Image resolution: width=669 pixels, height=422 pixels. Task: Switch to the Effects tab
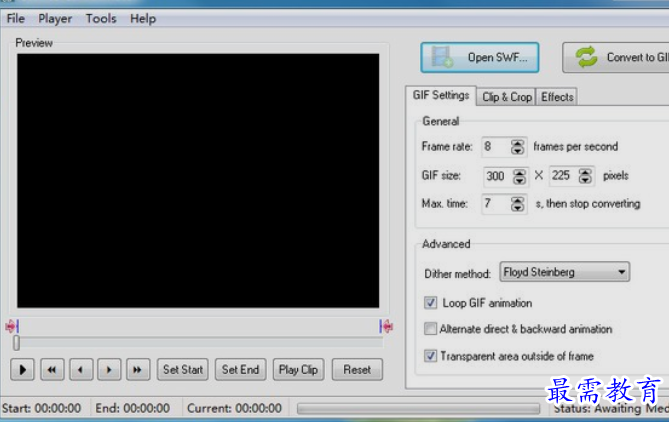tap(557, 97)
